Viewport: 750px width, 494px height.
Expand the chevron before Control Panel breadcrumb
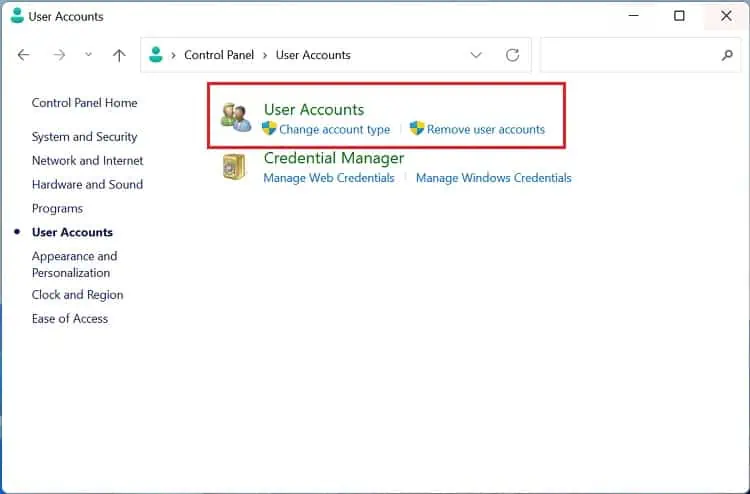(173, 55)
